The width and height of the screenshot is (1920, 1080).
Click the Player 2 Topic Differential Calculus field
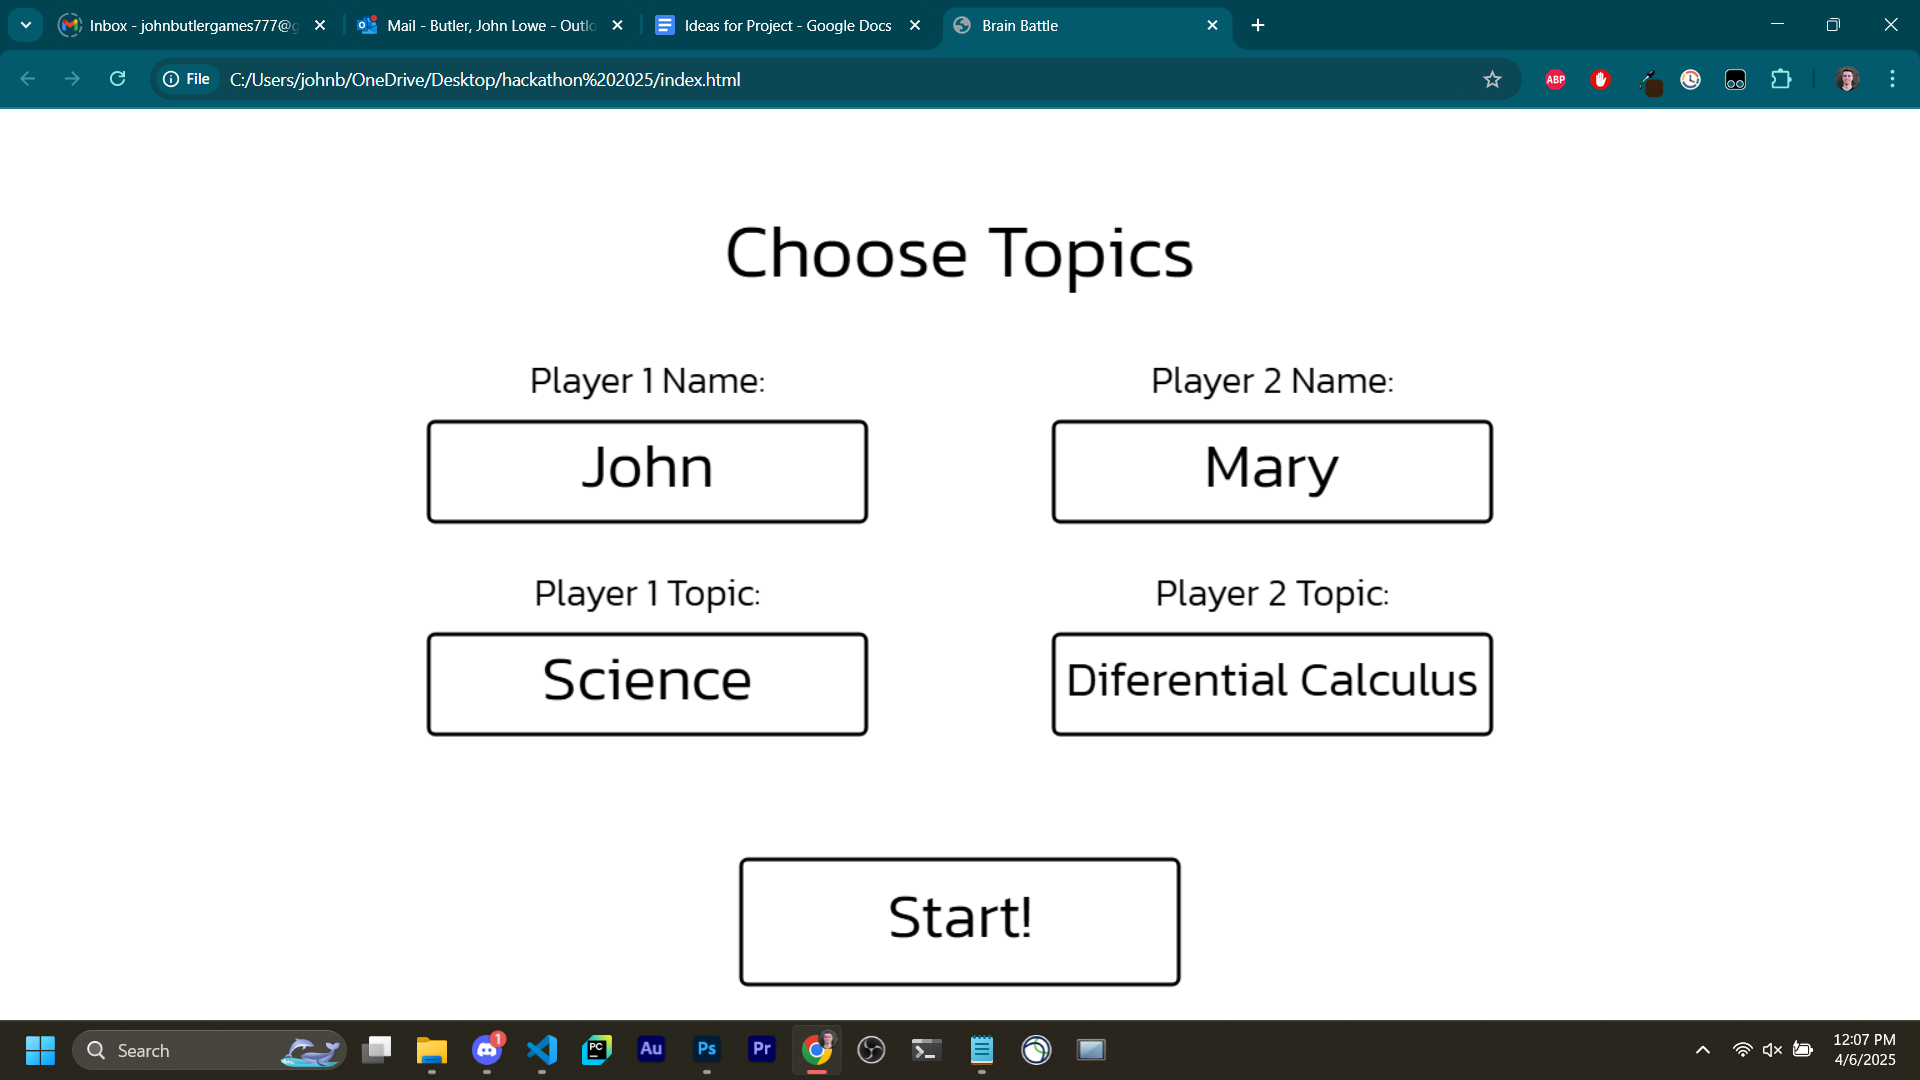coord(1271,684)
